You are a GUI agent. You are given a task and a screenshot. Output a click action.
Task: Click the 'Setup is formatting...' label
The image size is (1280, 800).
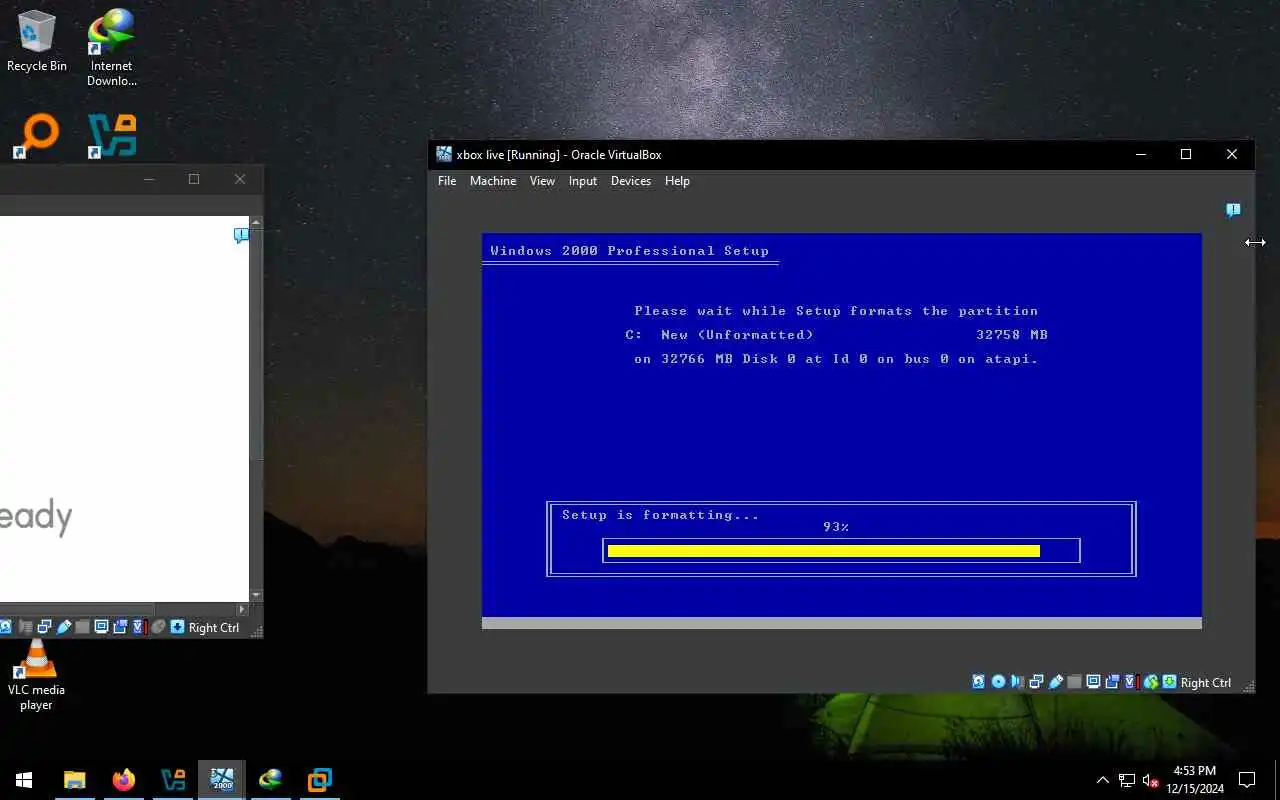[660, 515]
